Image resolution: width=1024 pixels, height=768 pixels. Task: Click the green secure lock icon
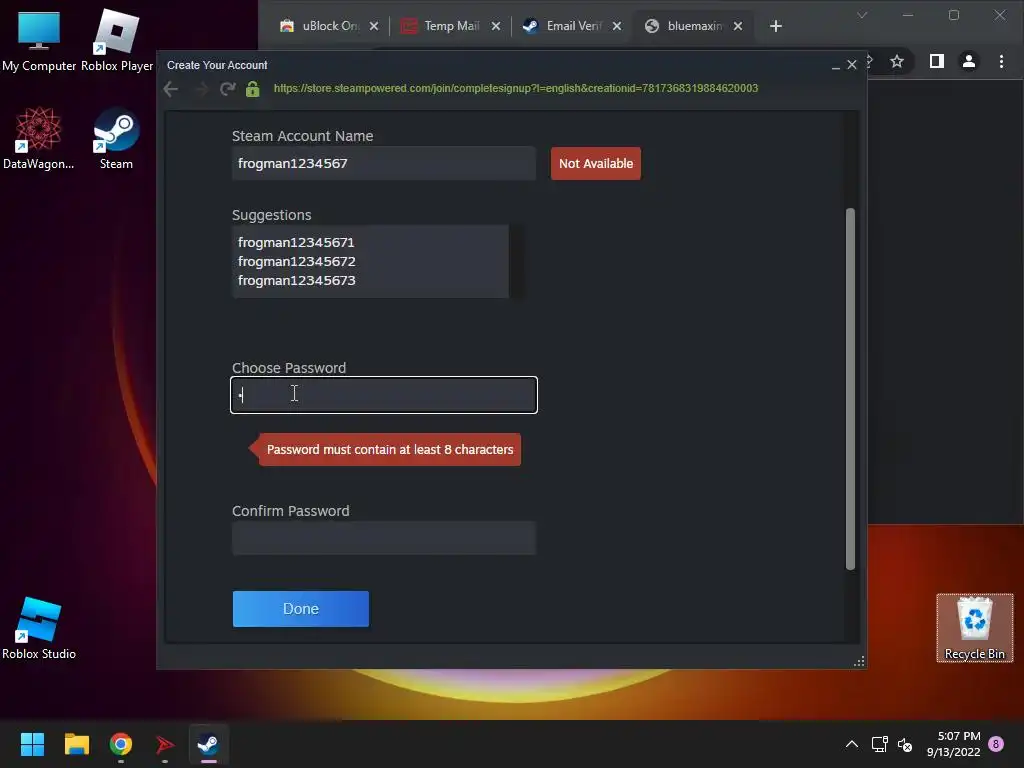coord(253,89)
